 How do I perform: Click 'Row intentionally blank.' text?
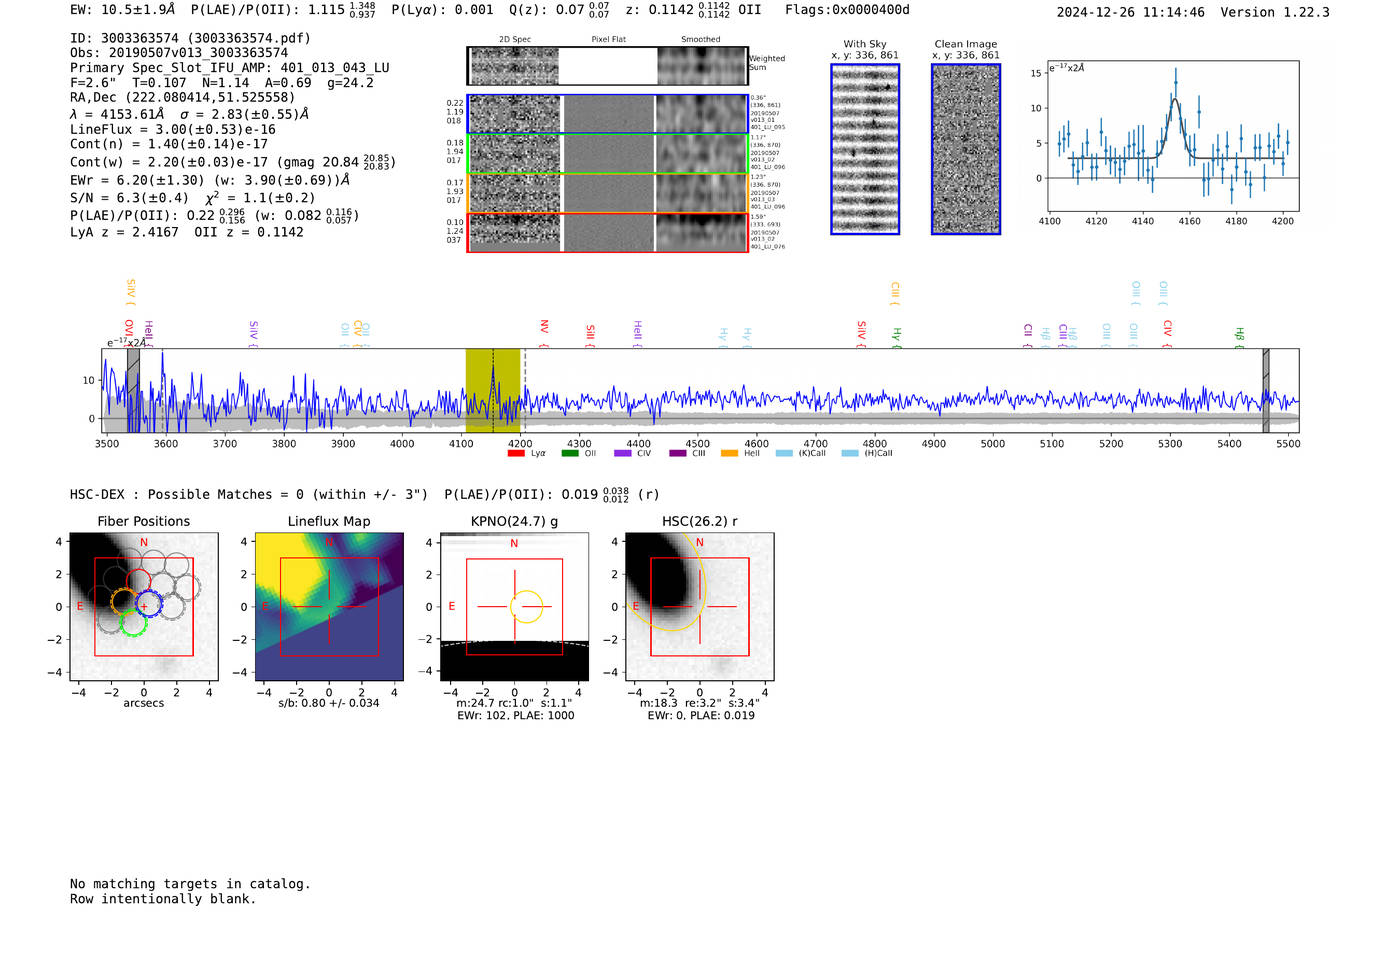163,899
